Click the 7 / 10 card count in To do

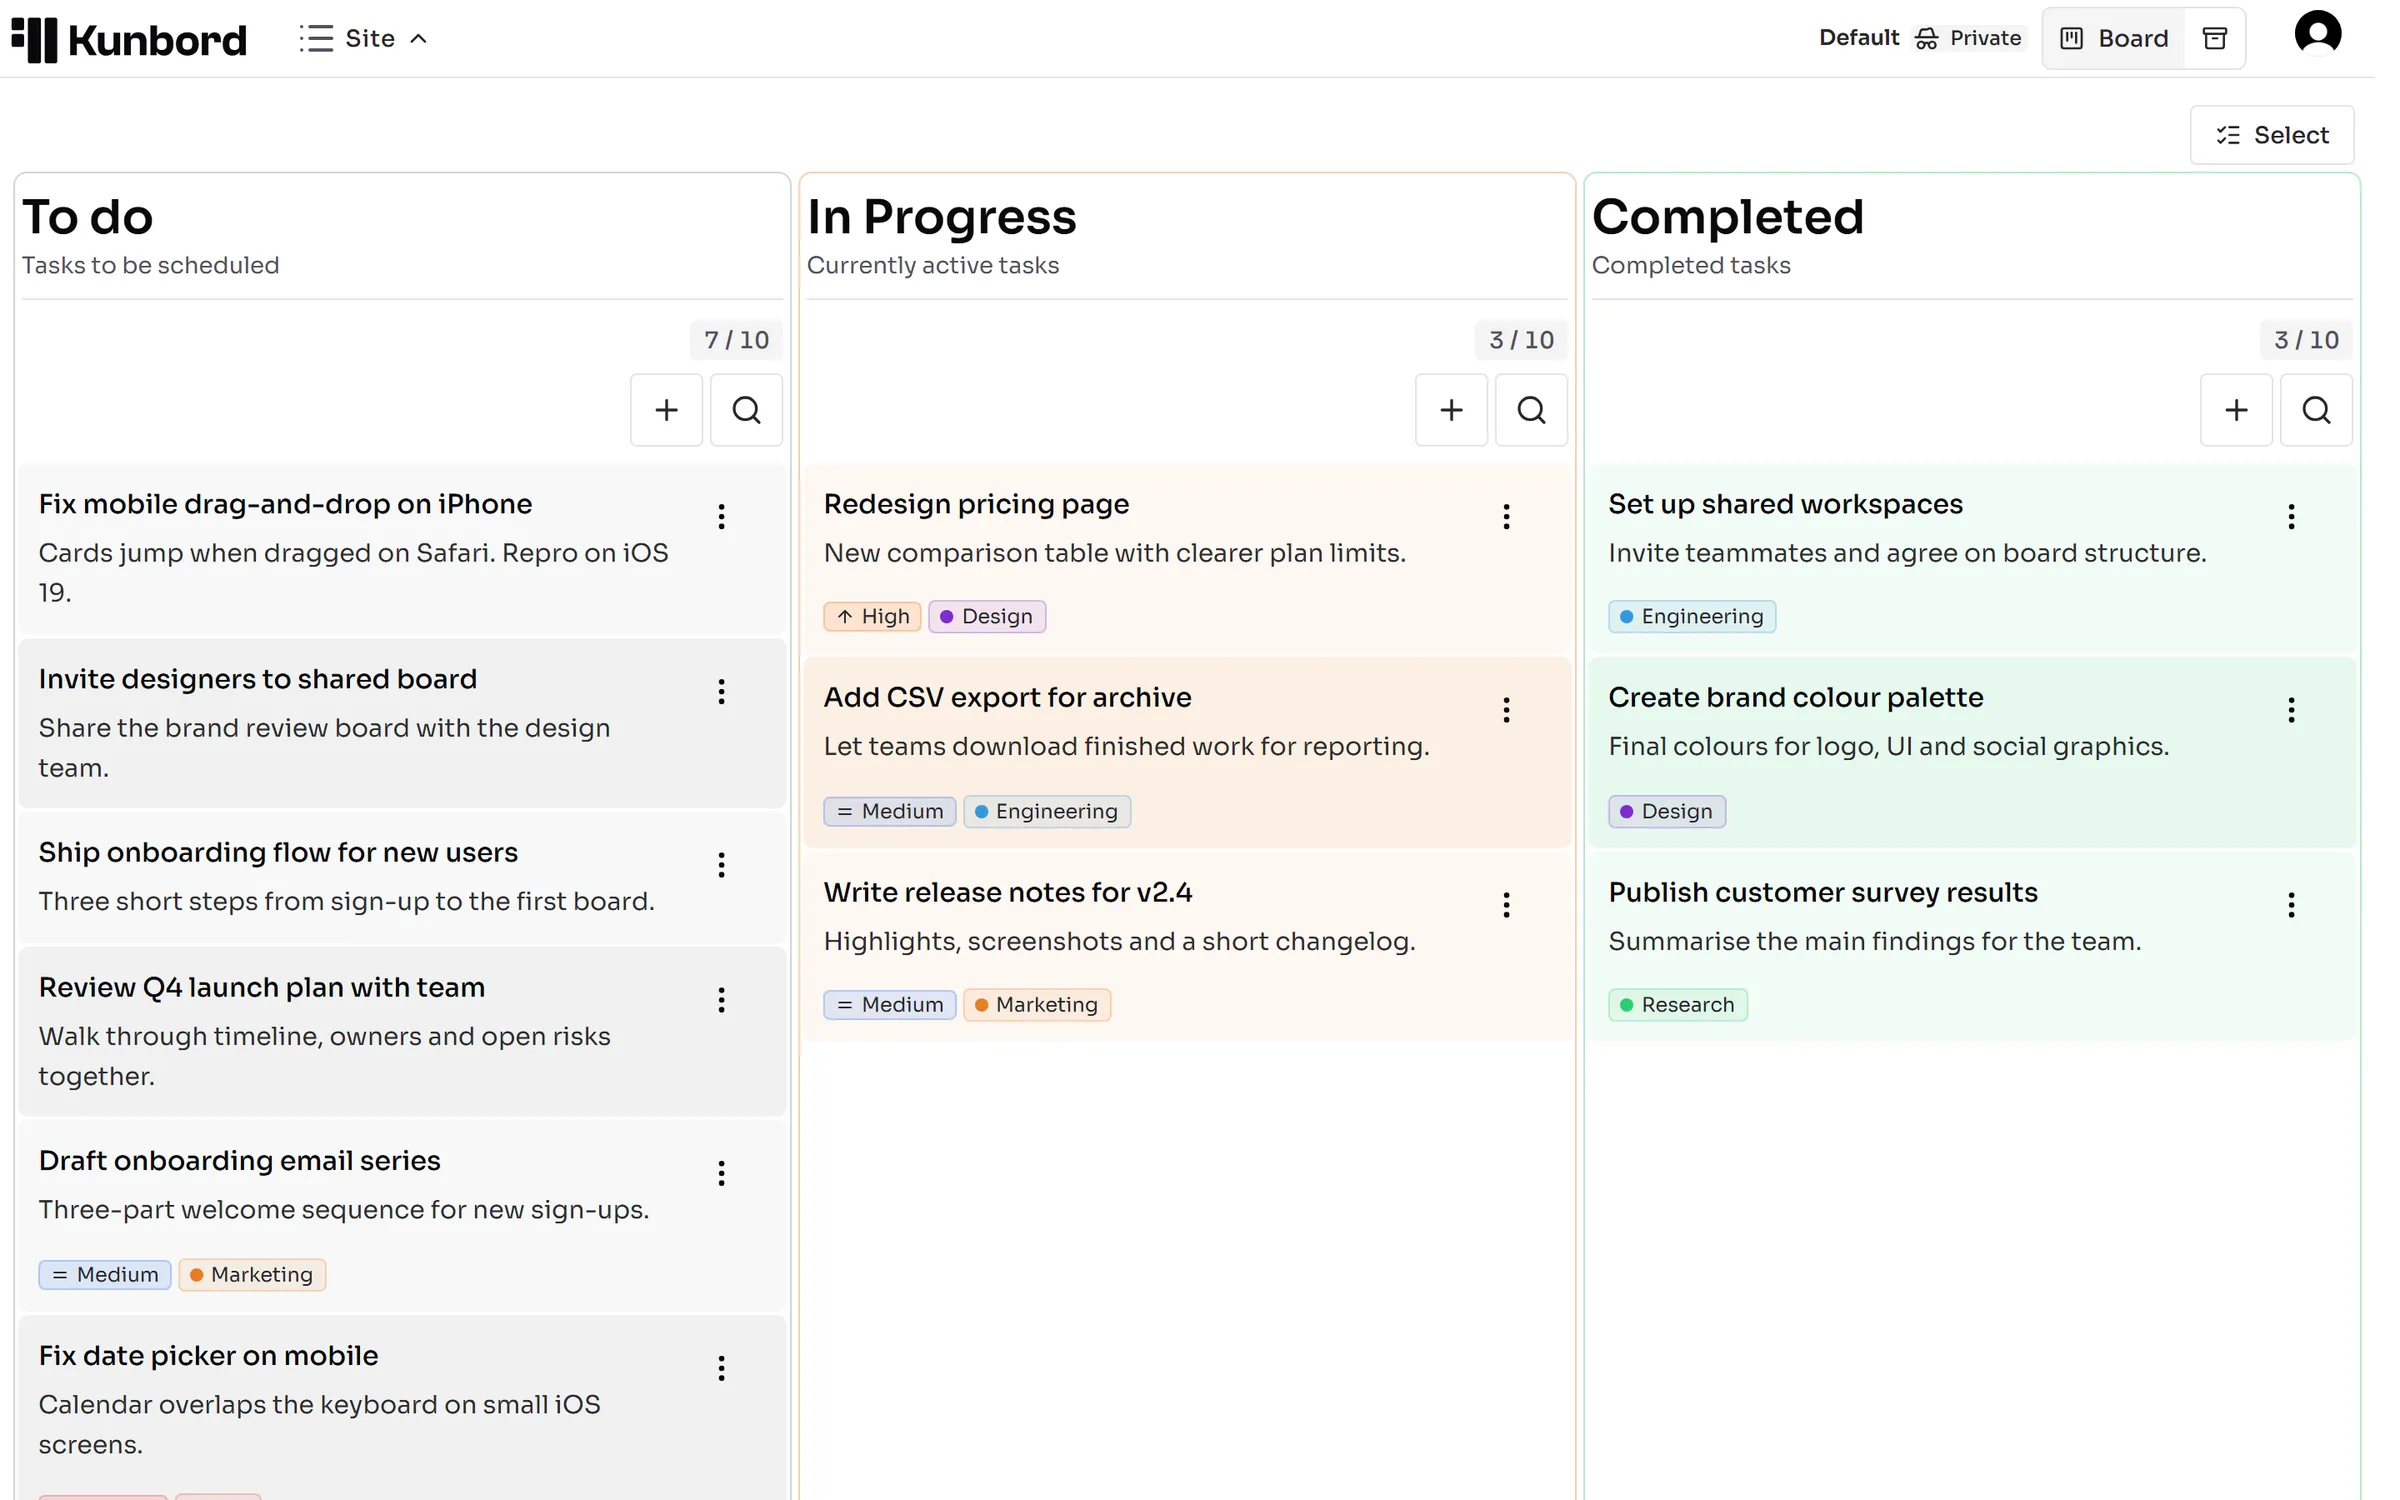click(736, 340)
